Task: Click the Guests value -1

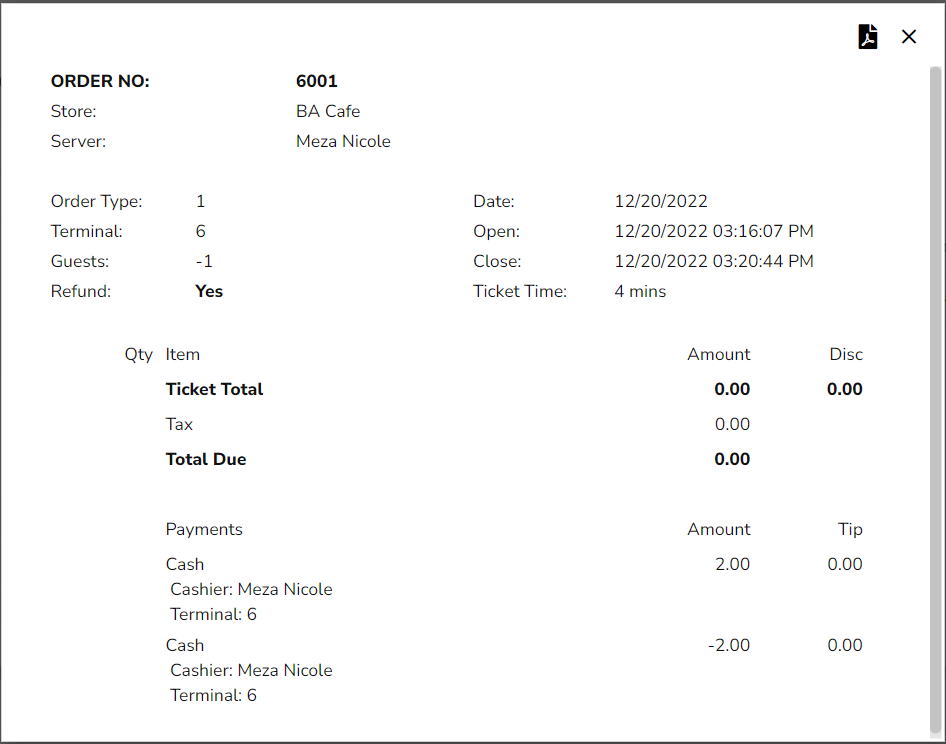Action: 204,261
